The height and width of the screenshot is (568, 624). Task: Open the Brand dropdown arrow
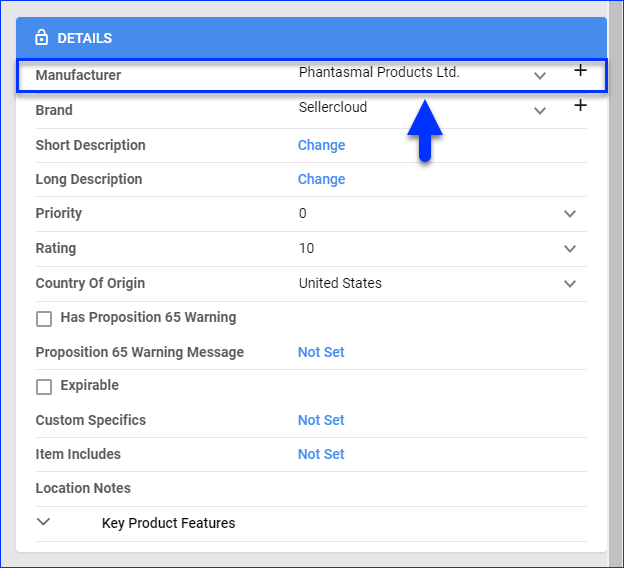[540, 110]
